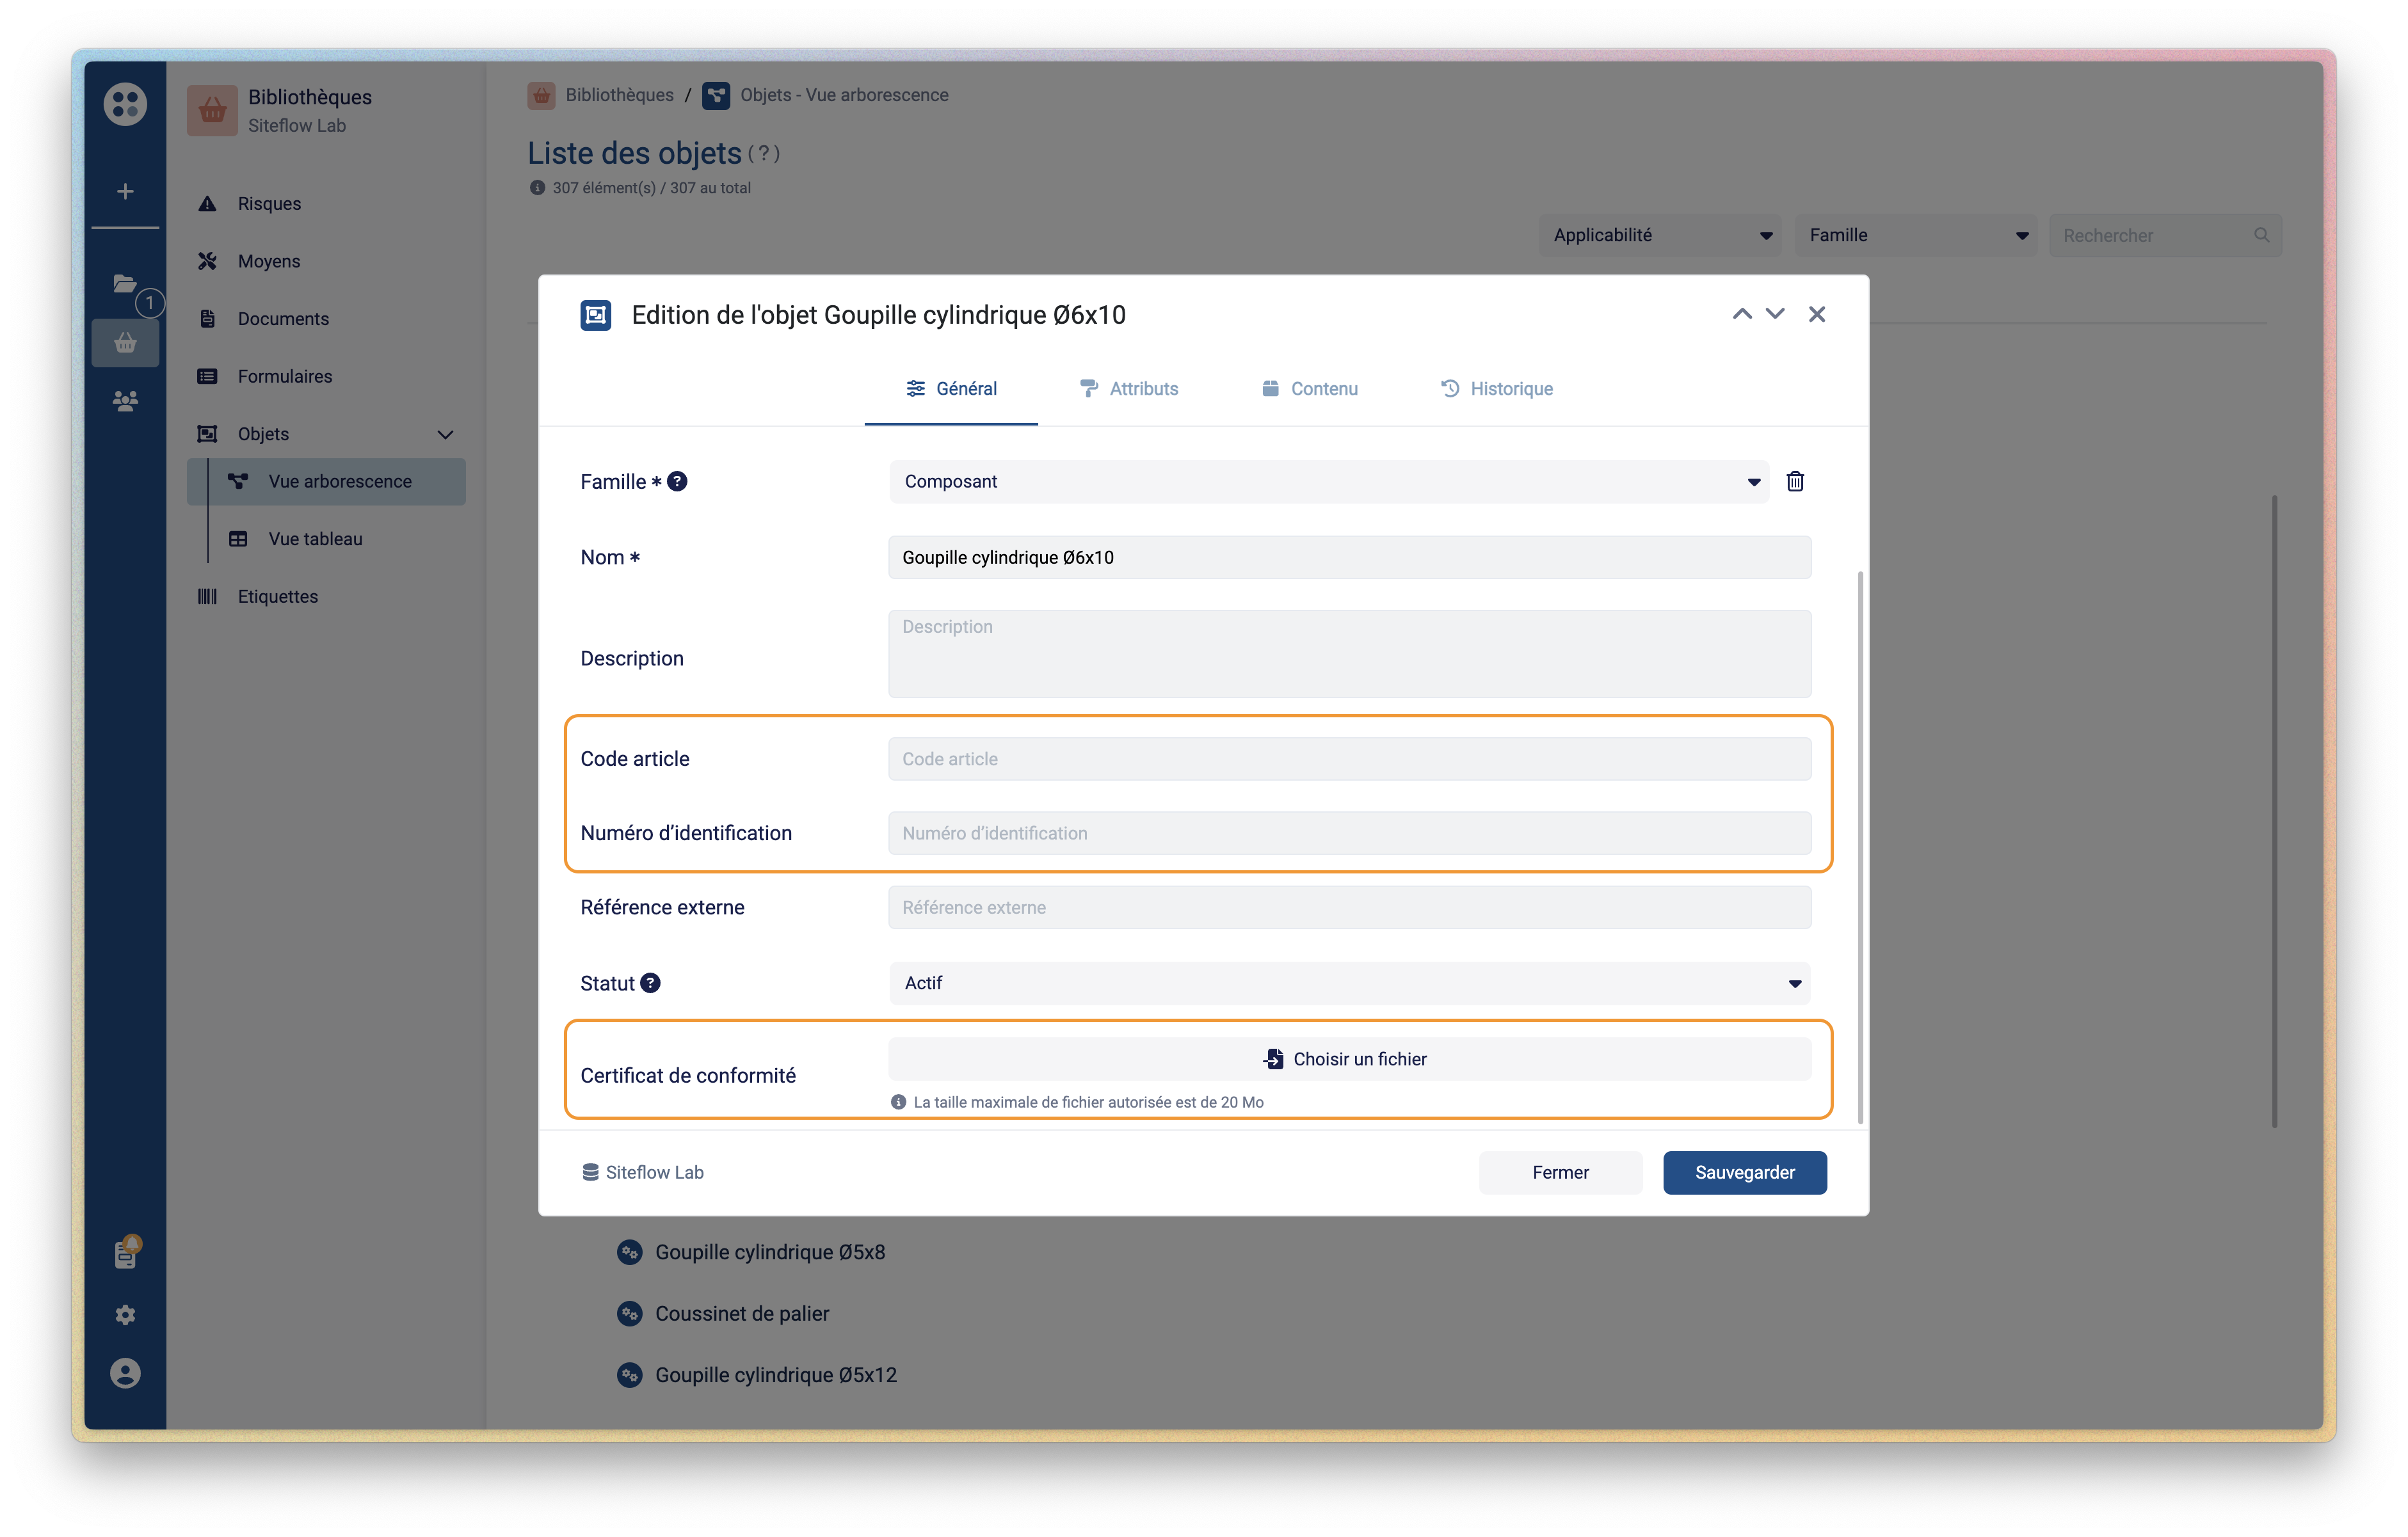Click the trash icon next to Famille

[1795, 481]
